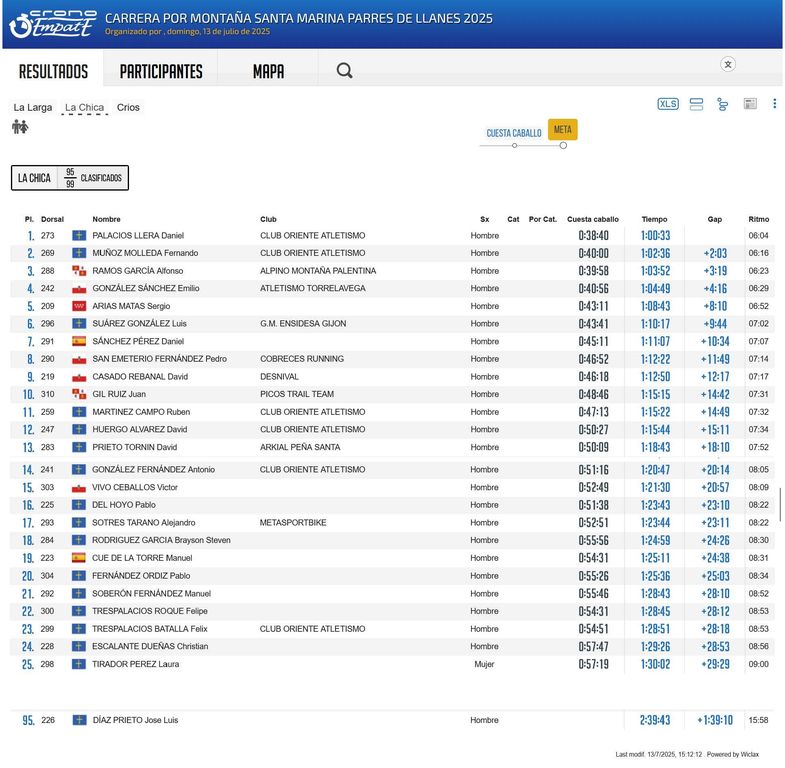
Task: Export results with the XLS icon
Action: (668, 104)
